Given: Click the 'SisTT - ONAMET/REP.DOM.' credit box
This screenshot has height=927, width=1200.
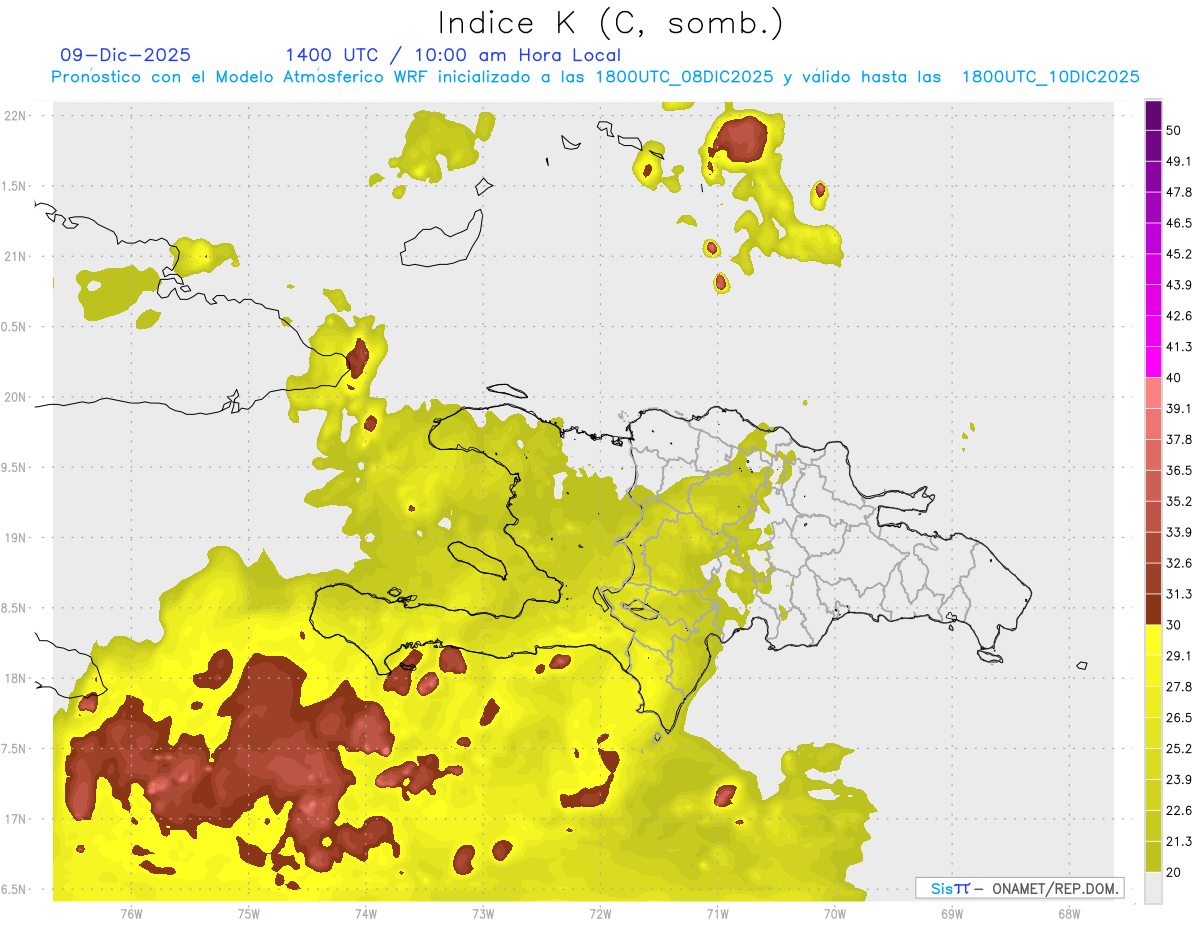Looking at the screenshot, I should (1020, 888).
